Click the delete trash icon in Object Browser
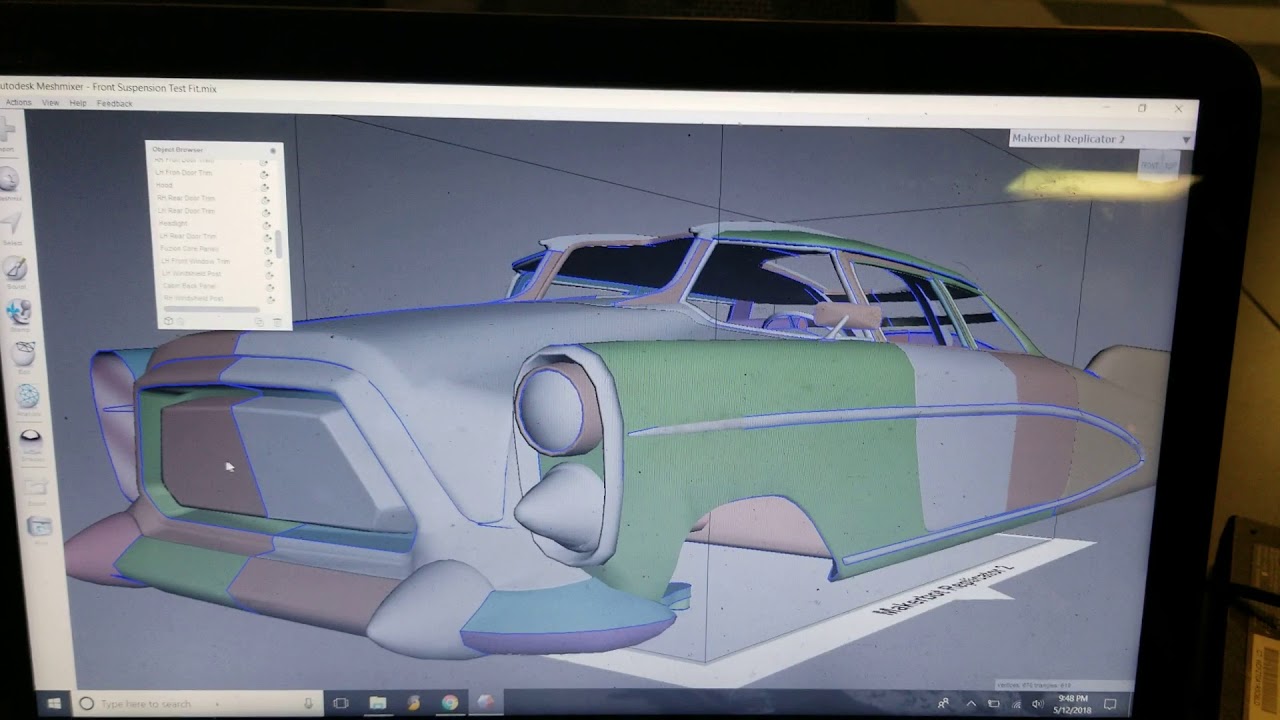The height and width of the screenshot is (720, 1280). click(x=278, y=322)
